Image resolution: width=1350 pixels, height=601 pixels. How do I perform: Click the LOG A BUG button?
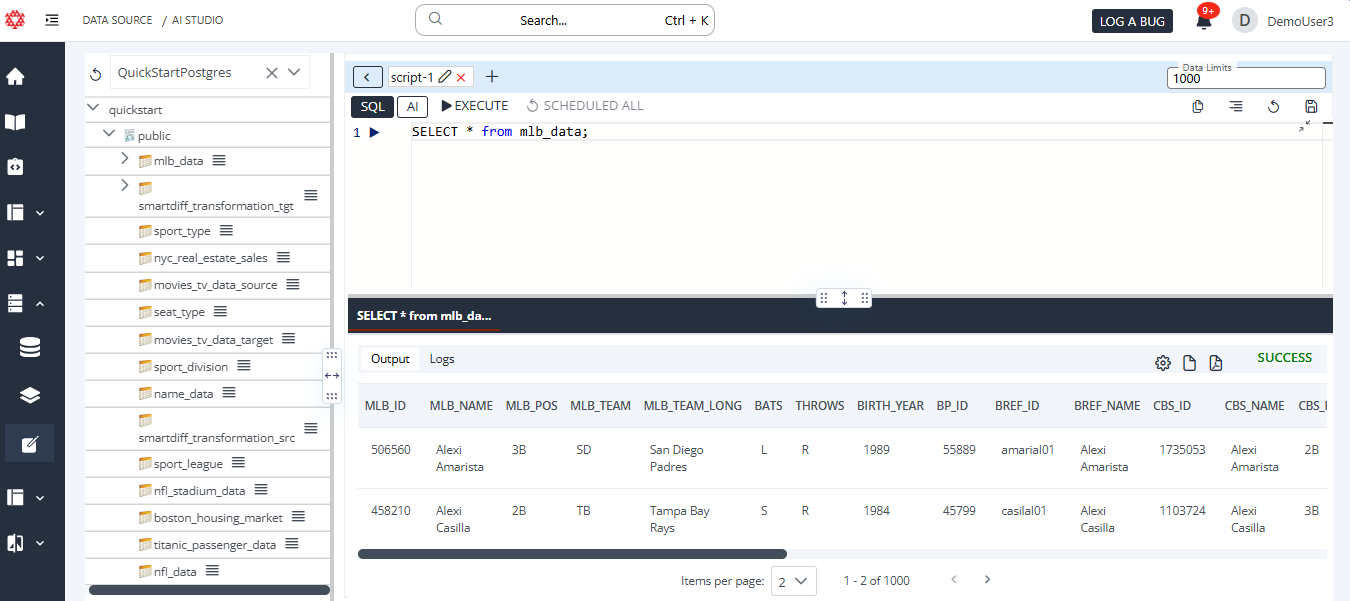[x=1132, y=21]
